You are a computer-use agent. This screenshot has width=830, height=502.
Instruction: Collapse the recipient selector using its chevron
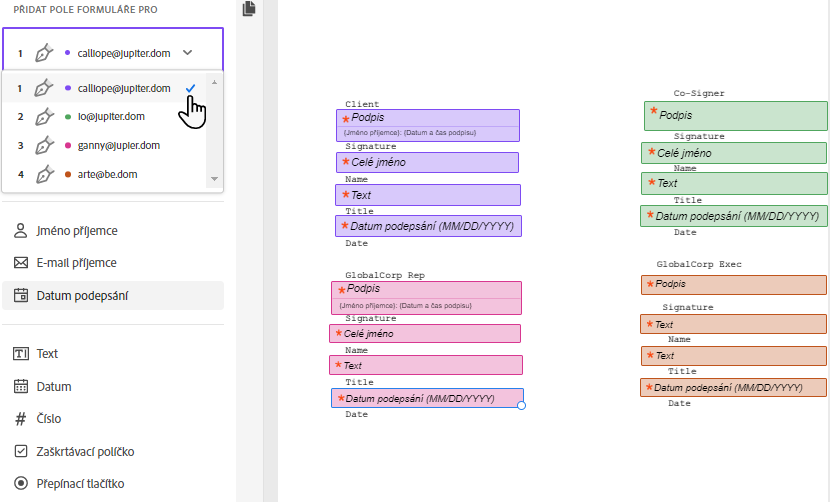point(188,52)
